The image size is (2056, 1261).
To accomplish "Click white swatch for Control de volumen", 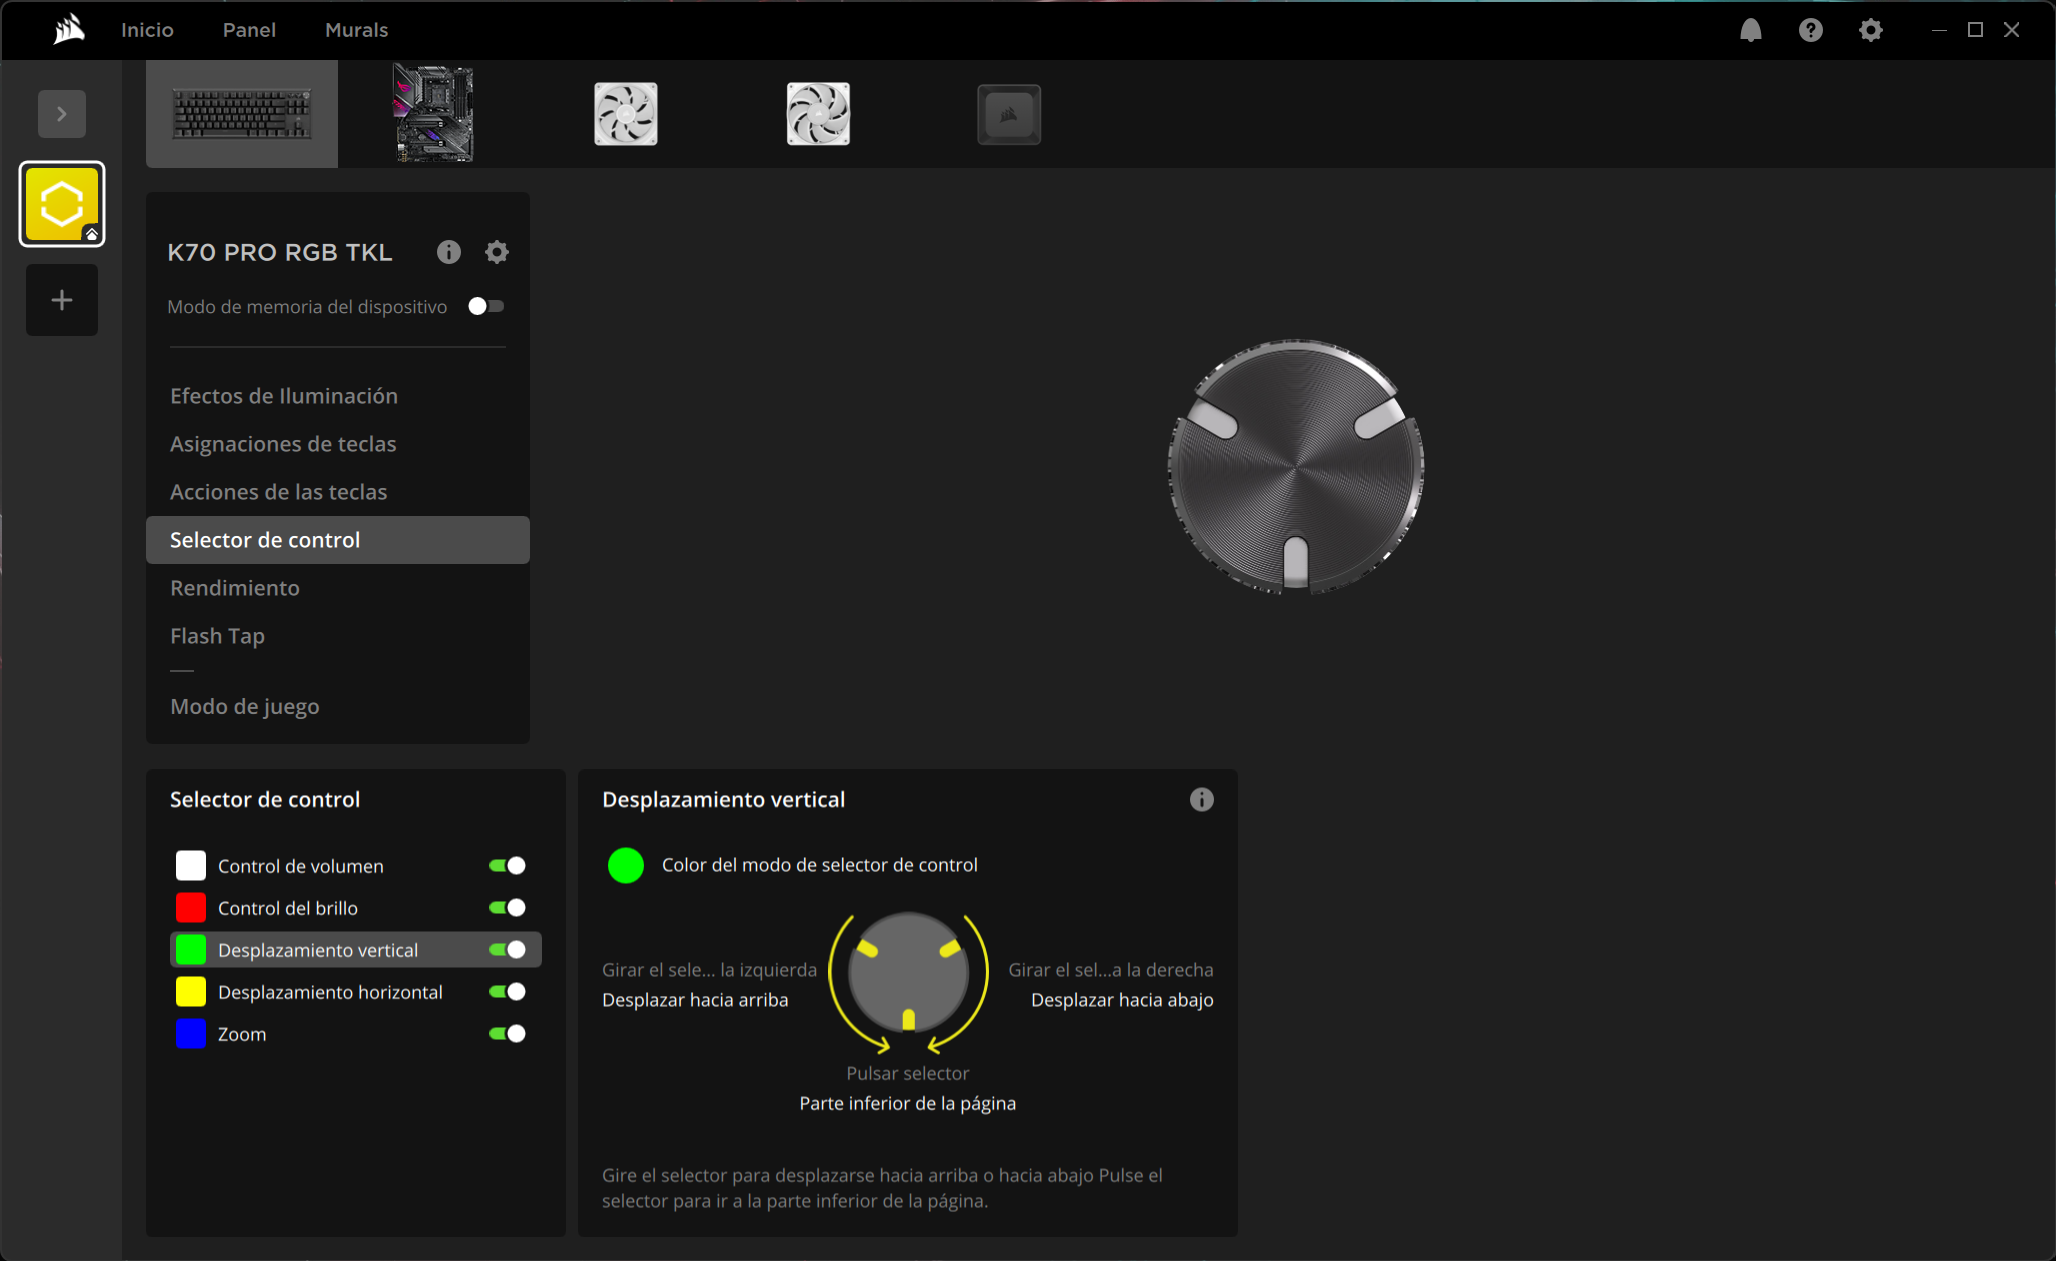I will coord(191,866).
